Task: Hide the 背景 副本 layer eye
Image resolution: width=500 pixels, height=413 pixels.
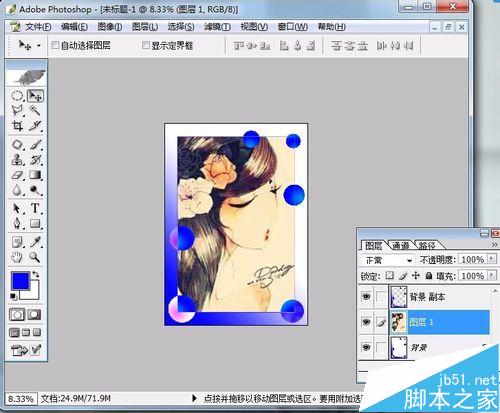Action: 366,296
